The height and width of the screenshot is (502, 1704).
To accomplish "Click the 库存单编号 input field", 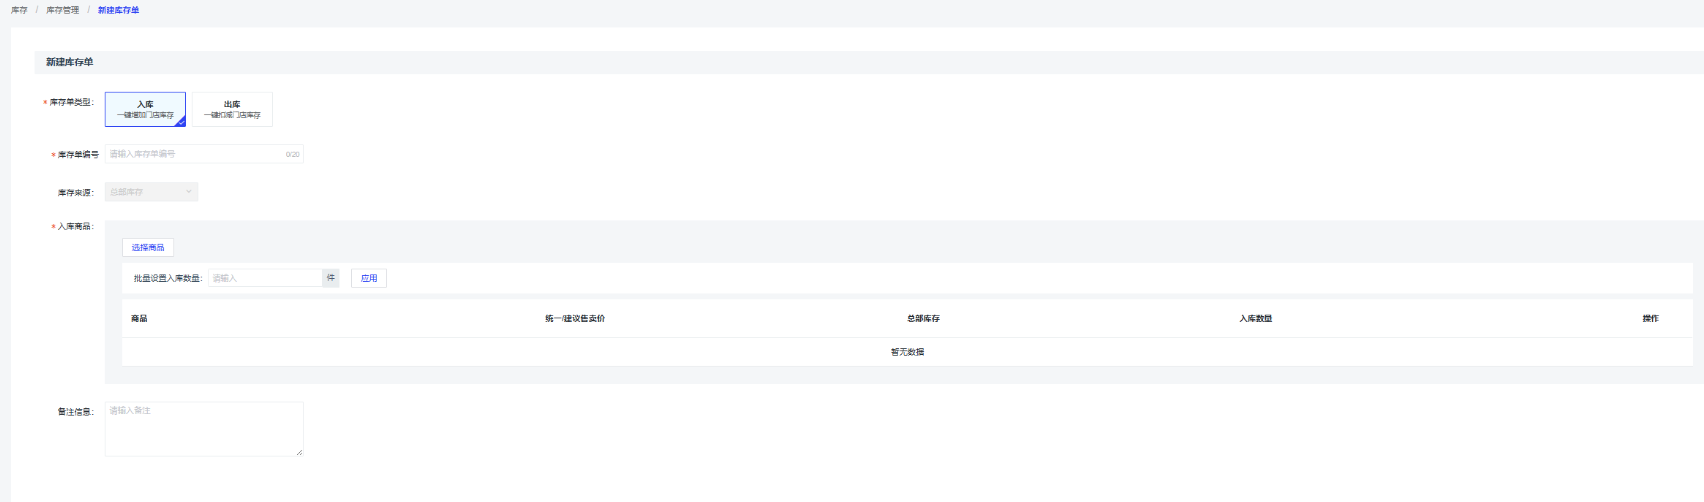I will click(195, 154).
